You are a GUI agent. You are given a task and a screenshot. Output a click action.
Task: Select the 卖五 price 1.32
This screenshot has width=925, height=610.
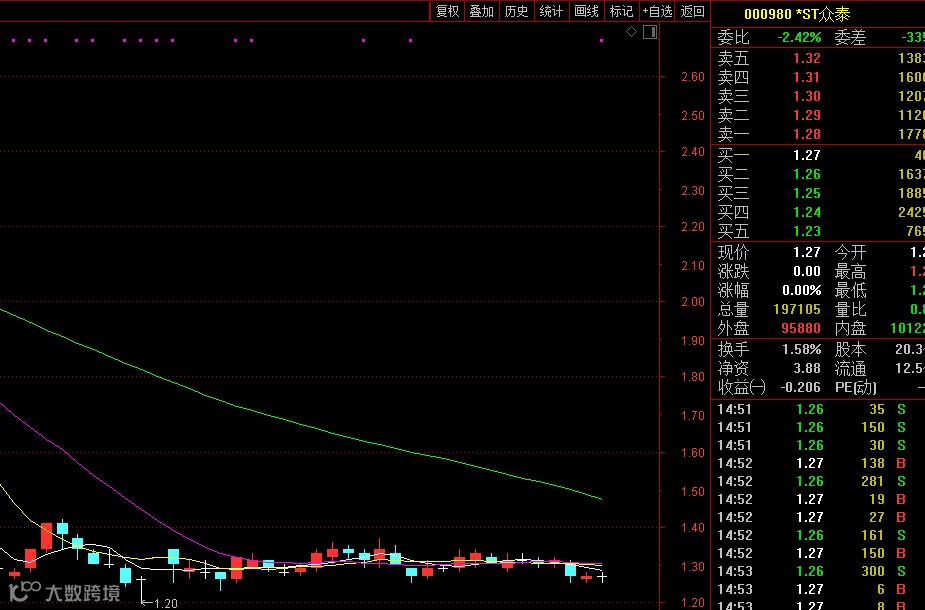click(806, 58)
